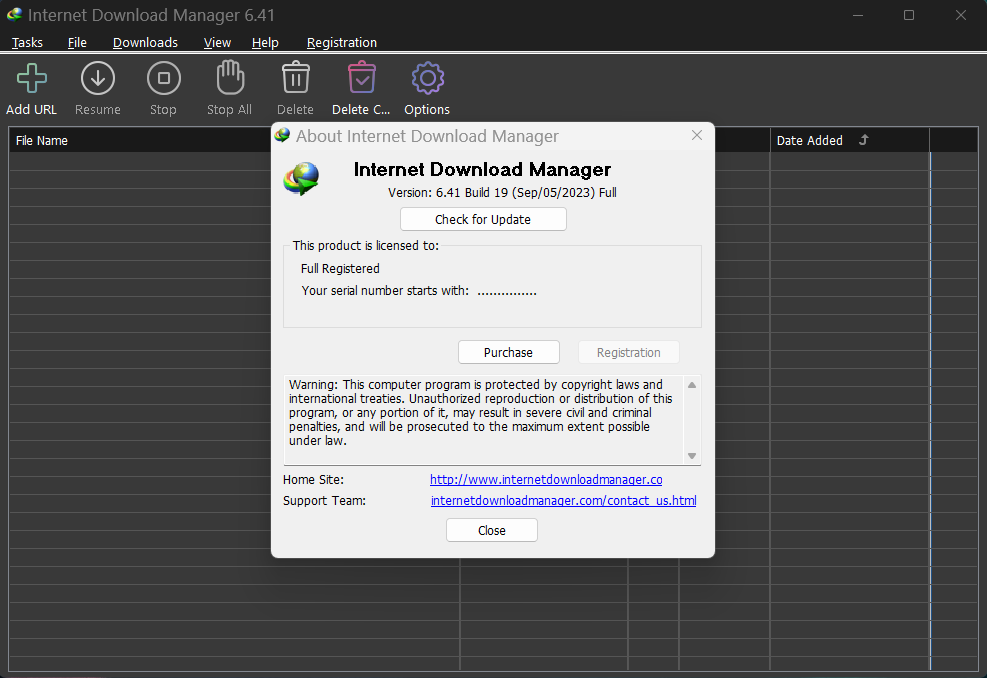Image resolution: width=987 pixels, height=678 pixels.
Task: Click the Purchase button
Action: (509, 352)
